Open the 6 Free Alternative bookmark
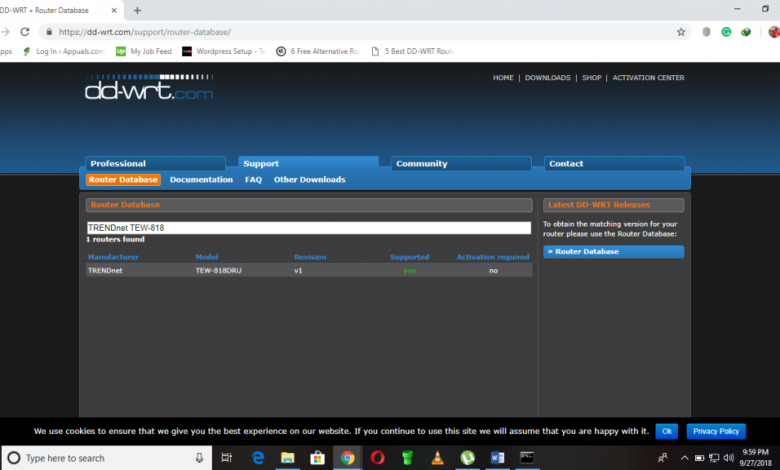 pyautogui.click(x=318, y=51)
